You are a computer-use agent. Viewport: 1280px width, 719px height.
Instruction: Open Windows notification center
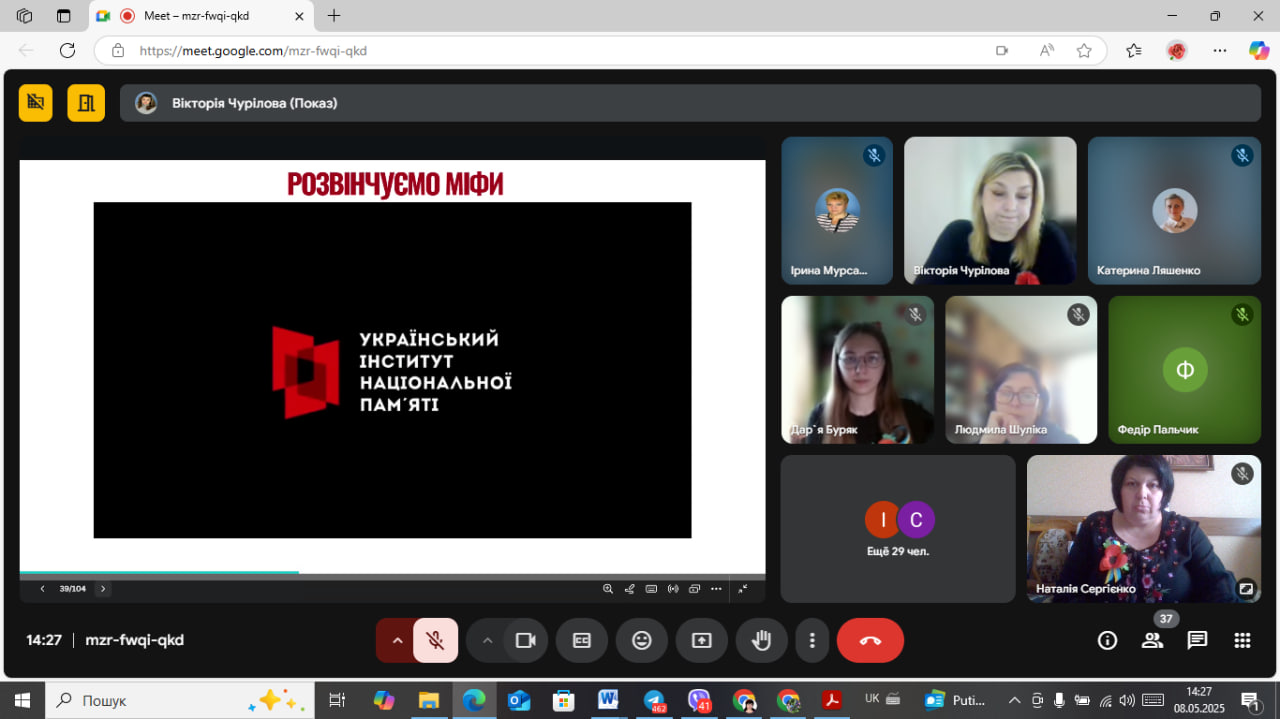click(x=1250, y=700)
